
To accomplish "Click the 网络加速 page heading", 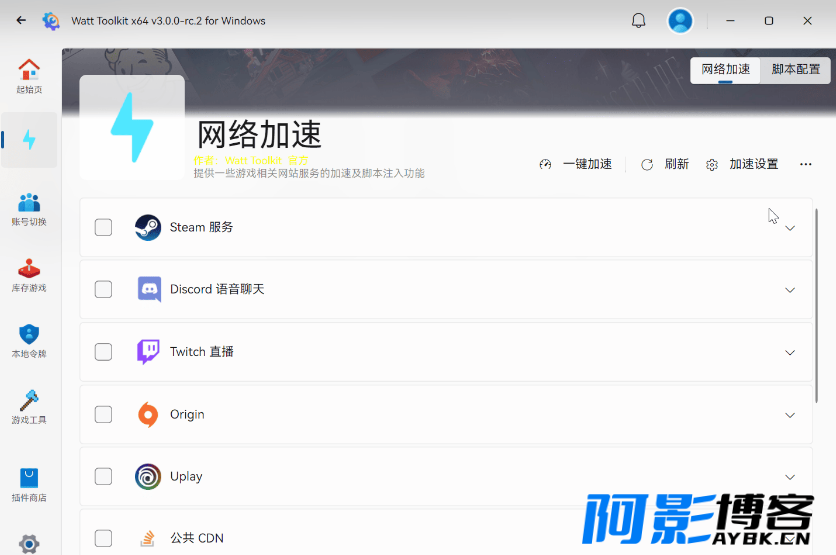I will coord(259,134).
